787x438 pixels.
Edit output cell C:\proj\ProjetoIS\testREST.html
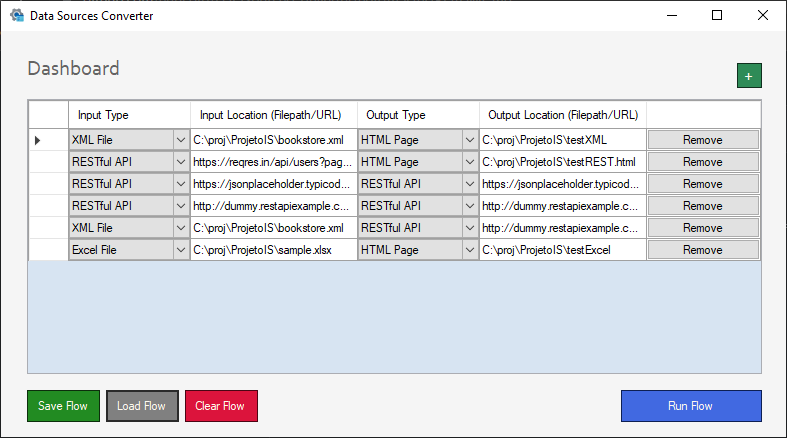pos(563,162)
